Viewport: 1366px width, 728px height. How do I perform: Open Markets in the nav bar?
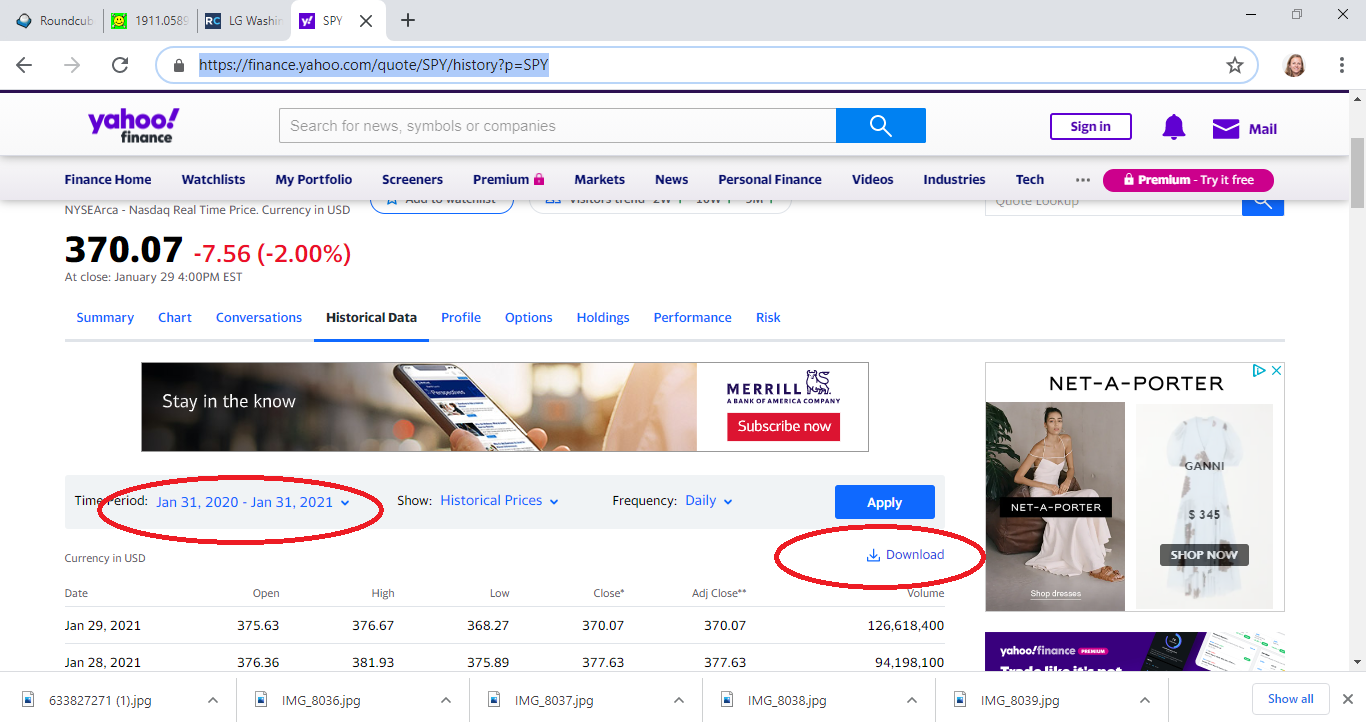[x=600, y=179]
